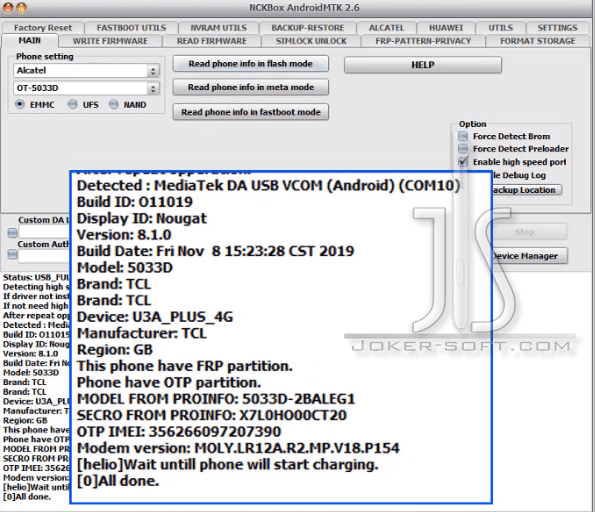Click the orange window control in title bar
Screen dimensions: 595x512
pyautogui.click(x=22, y=8)
